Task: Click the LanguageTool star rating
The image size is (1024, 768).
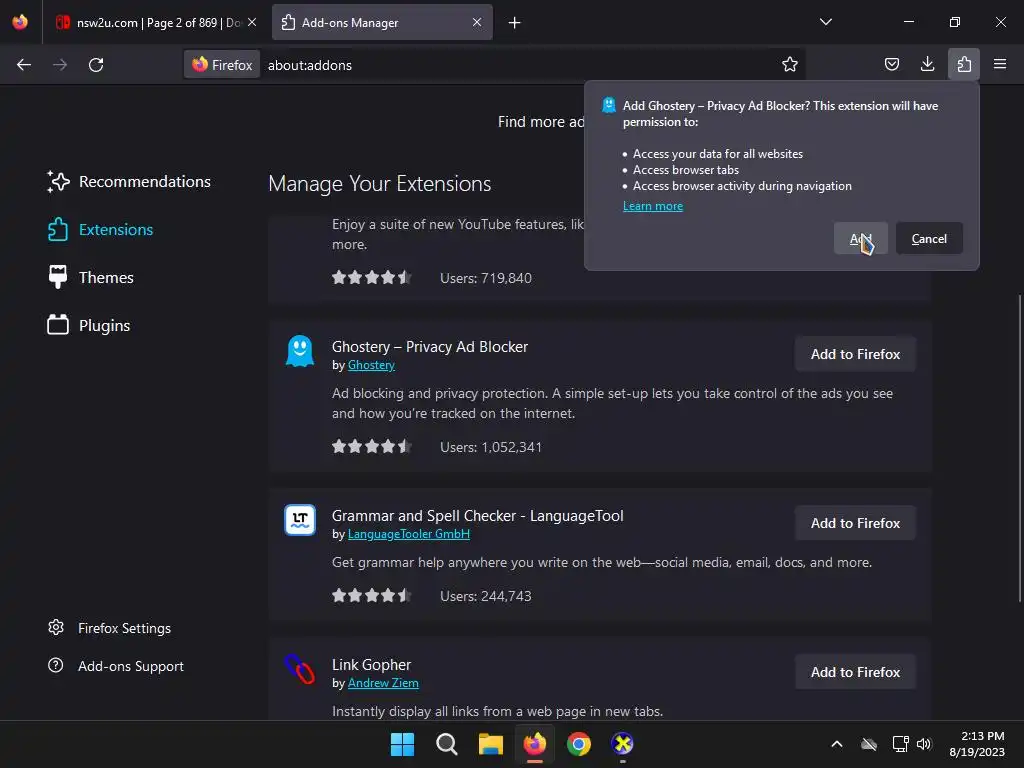Action: coord(372,596)
